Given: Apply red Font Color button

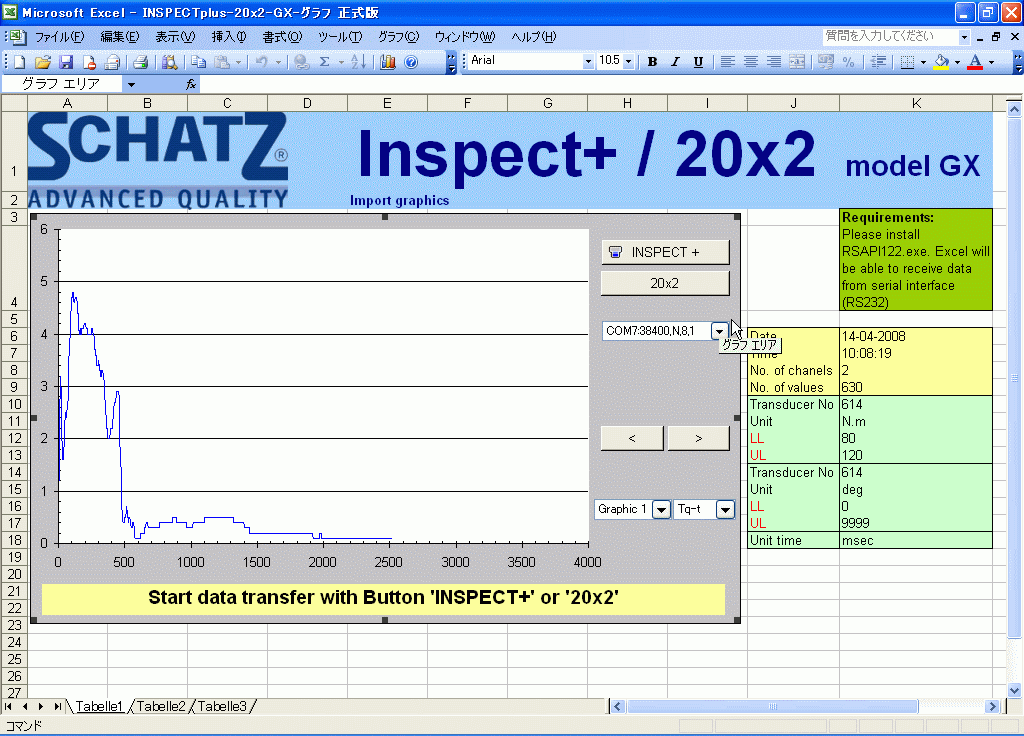Looking at the screenshot, I should 975,62.
